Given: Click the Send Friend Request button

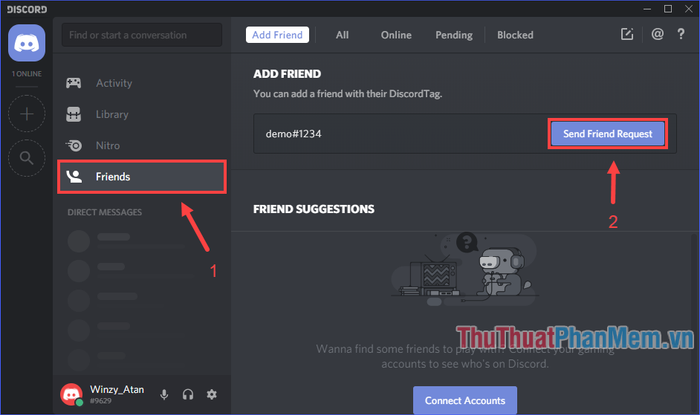Looking at the screenshot, I should click(x=607, y=134).
